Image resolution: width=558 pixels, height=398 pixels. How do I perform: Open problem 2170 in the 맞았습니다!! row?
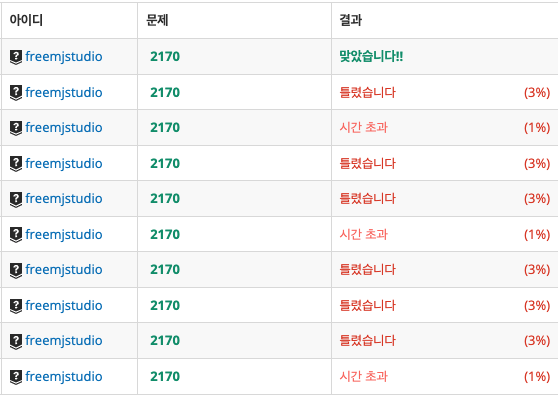(x=165, y=57)
